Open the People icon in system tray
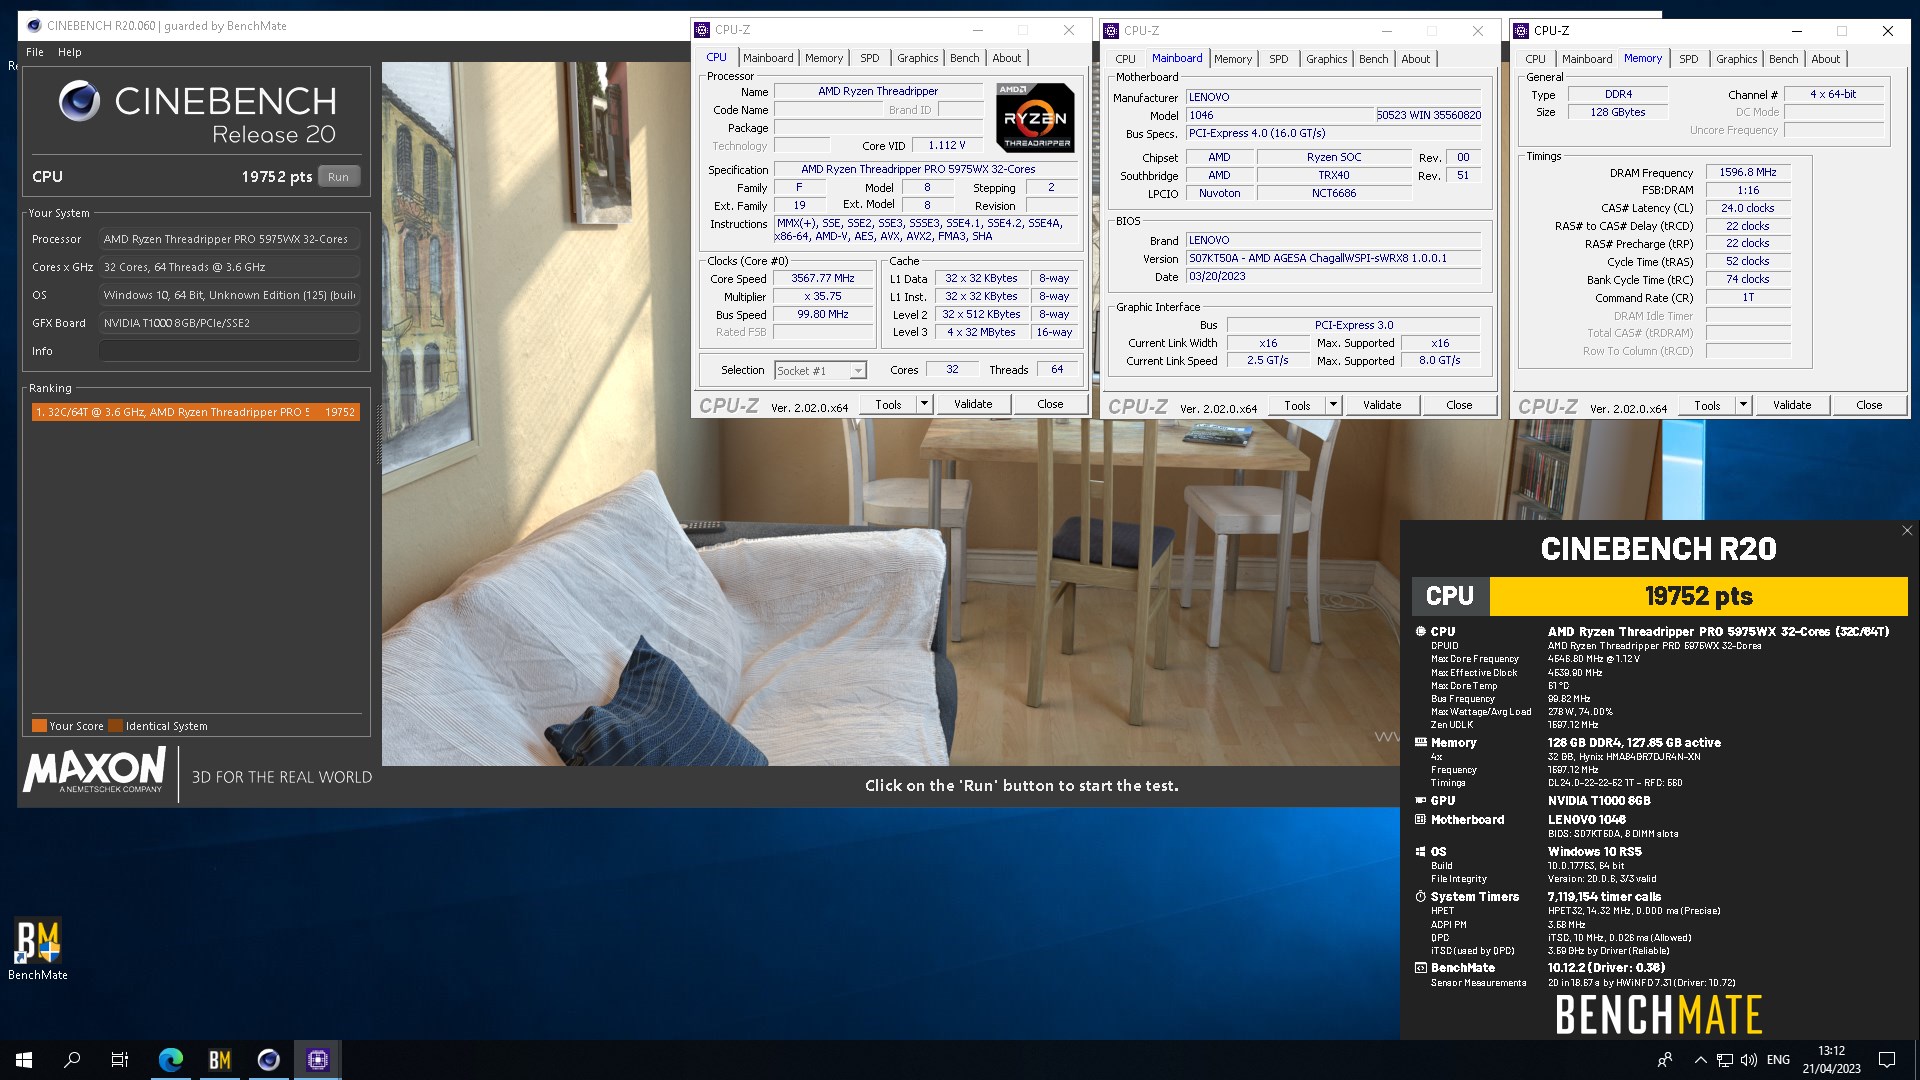Viewport: 1920px width, 1080px height. [1665, 1060]
